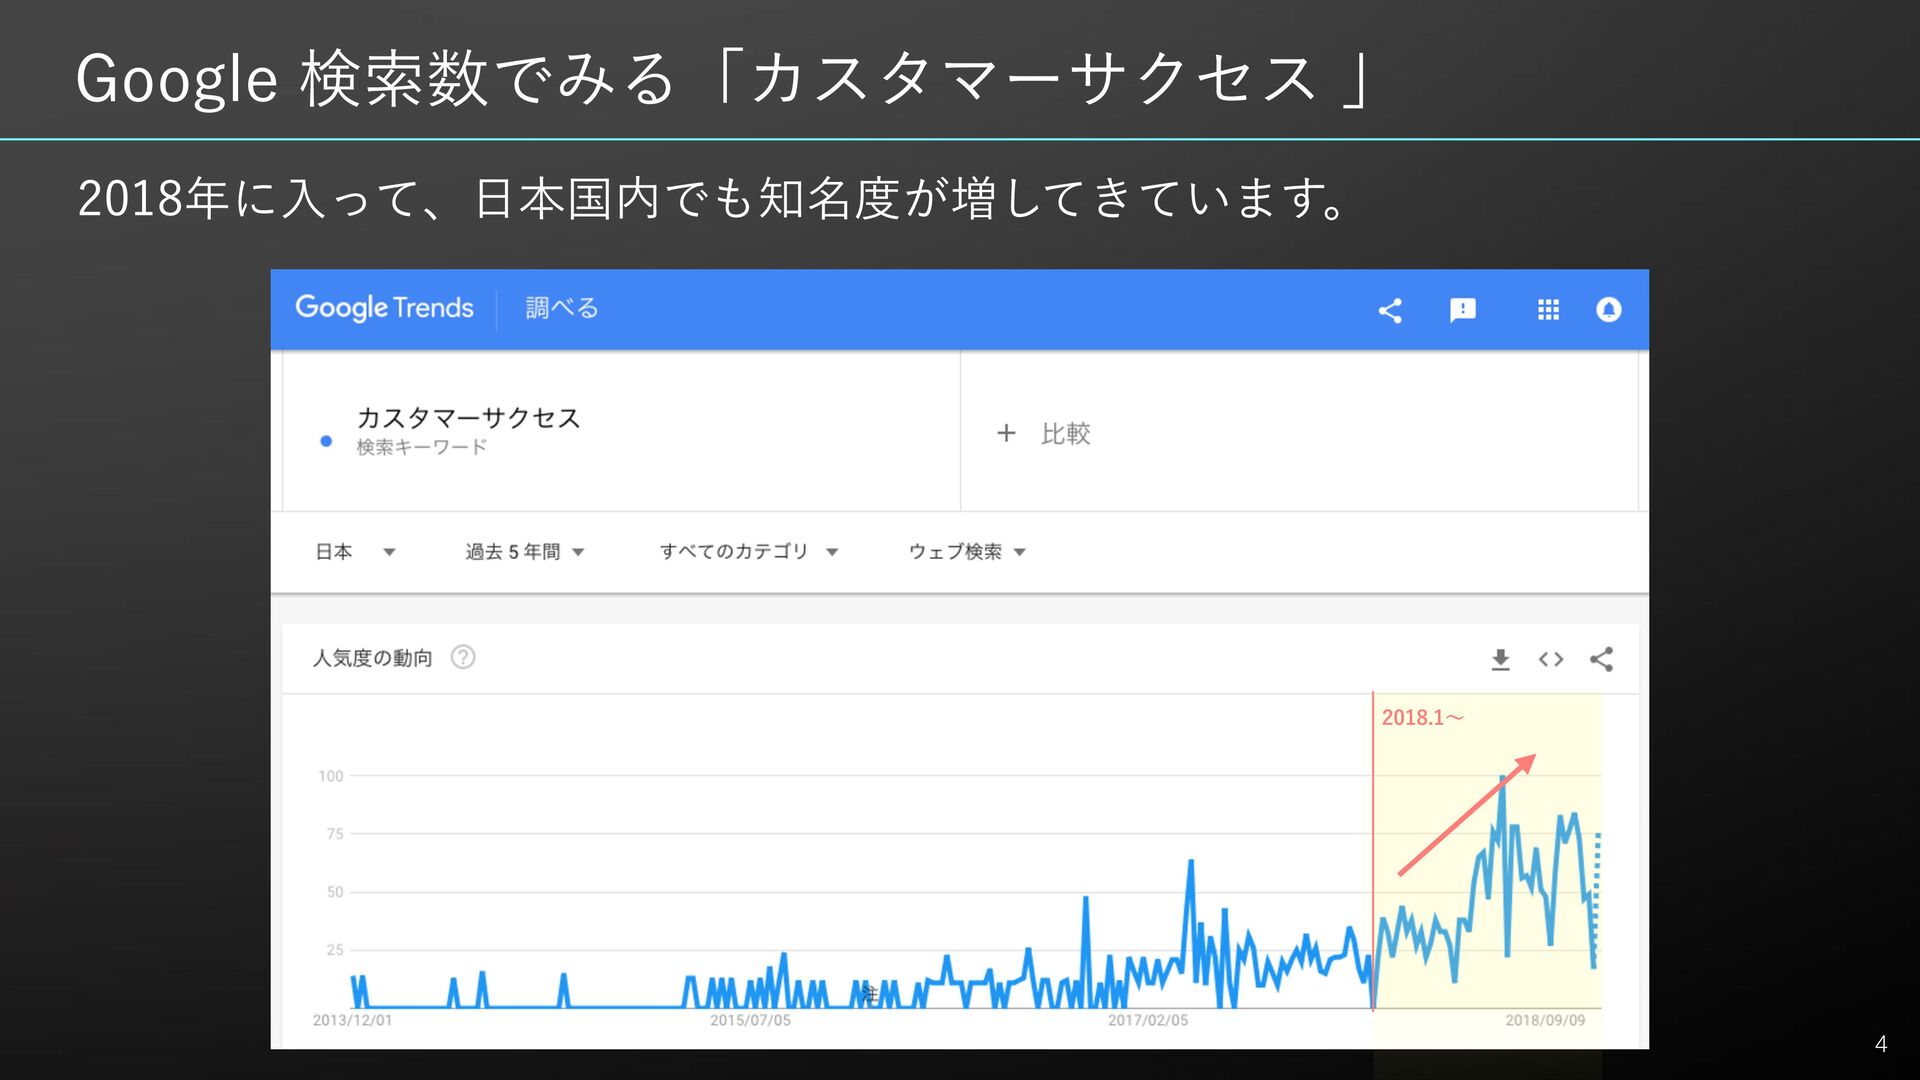Click the 検索キーワード label under the term
This screenshot has height=1080, width=1920.
pos(422,447)
